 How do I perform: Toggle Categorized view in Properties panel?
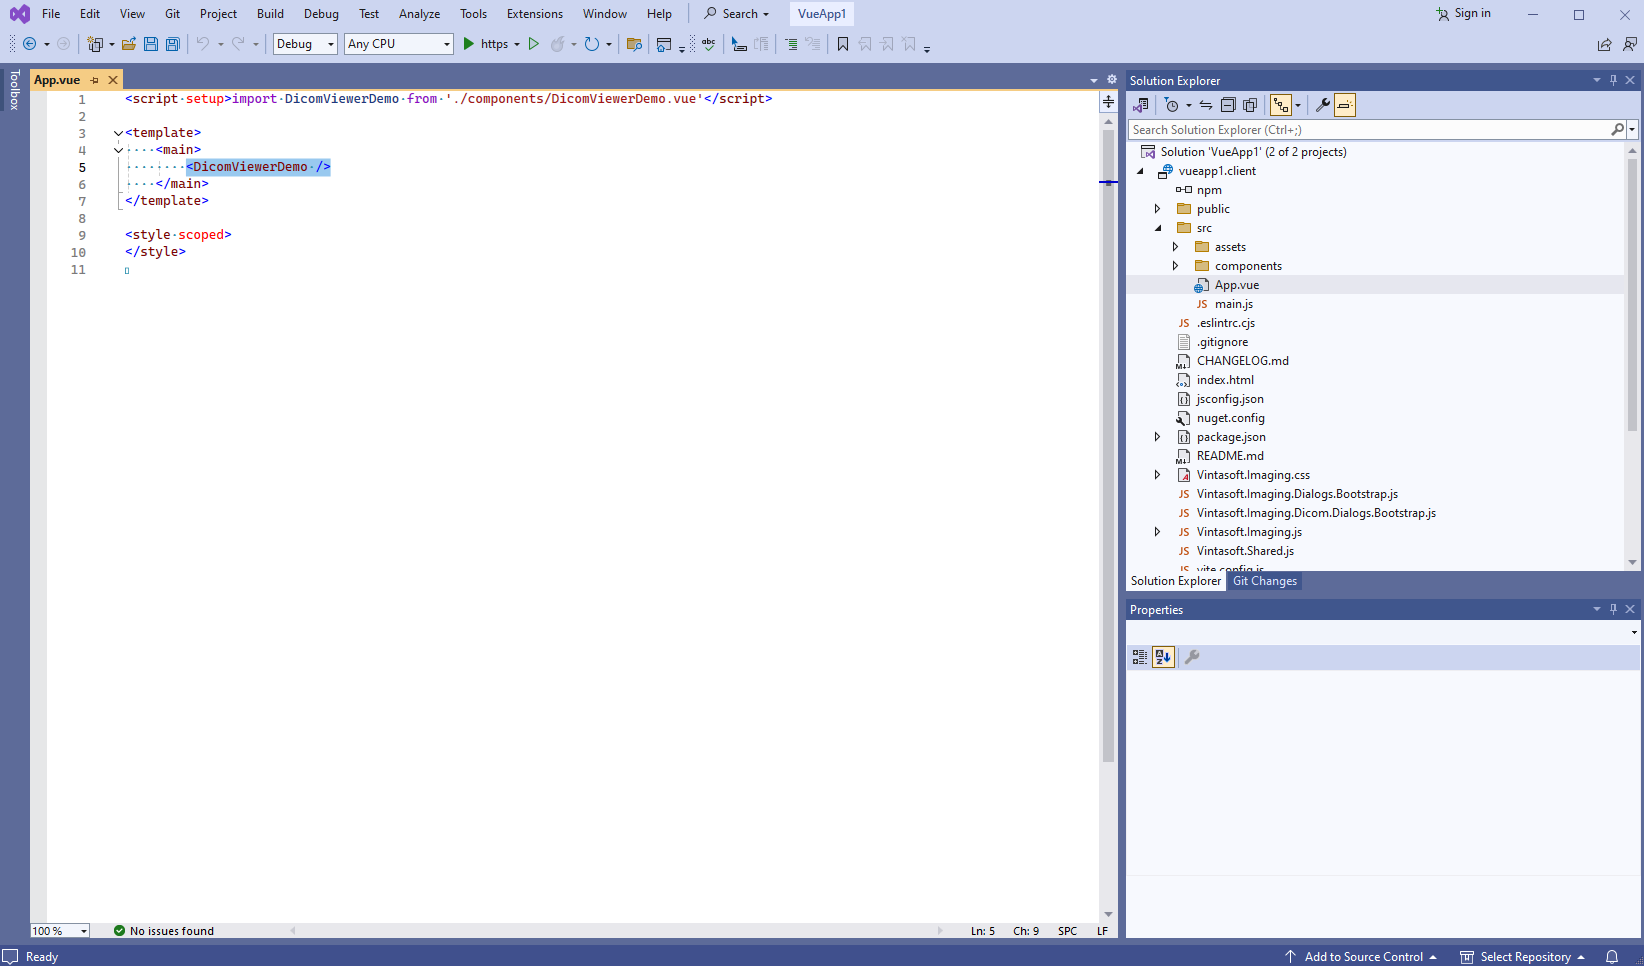tap(1140, 657)
